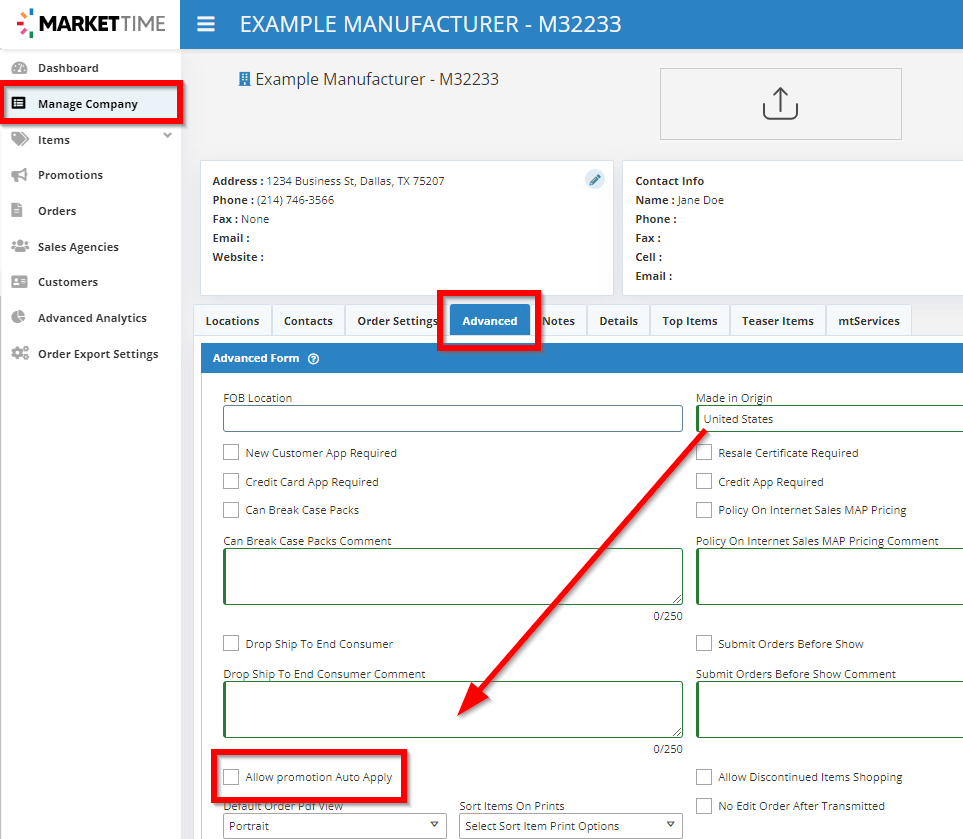Open the Order Settings tab
This screenshot has width=963, height=839.
(x=397, y=321)
